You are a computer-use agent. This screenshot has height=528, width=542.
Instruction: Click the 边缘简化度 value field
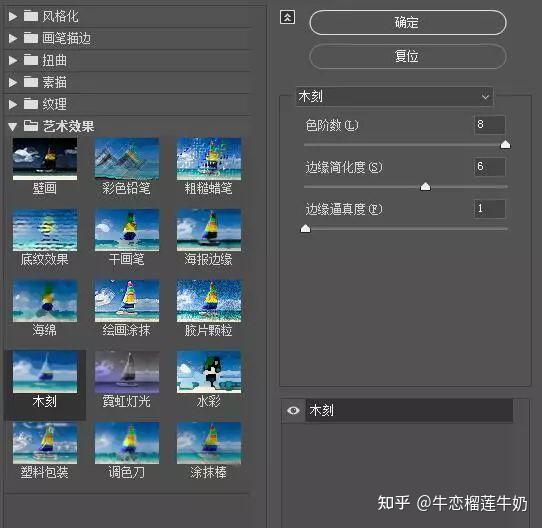point(490,167)
